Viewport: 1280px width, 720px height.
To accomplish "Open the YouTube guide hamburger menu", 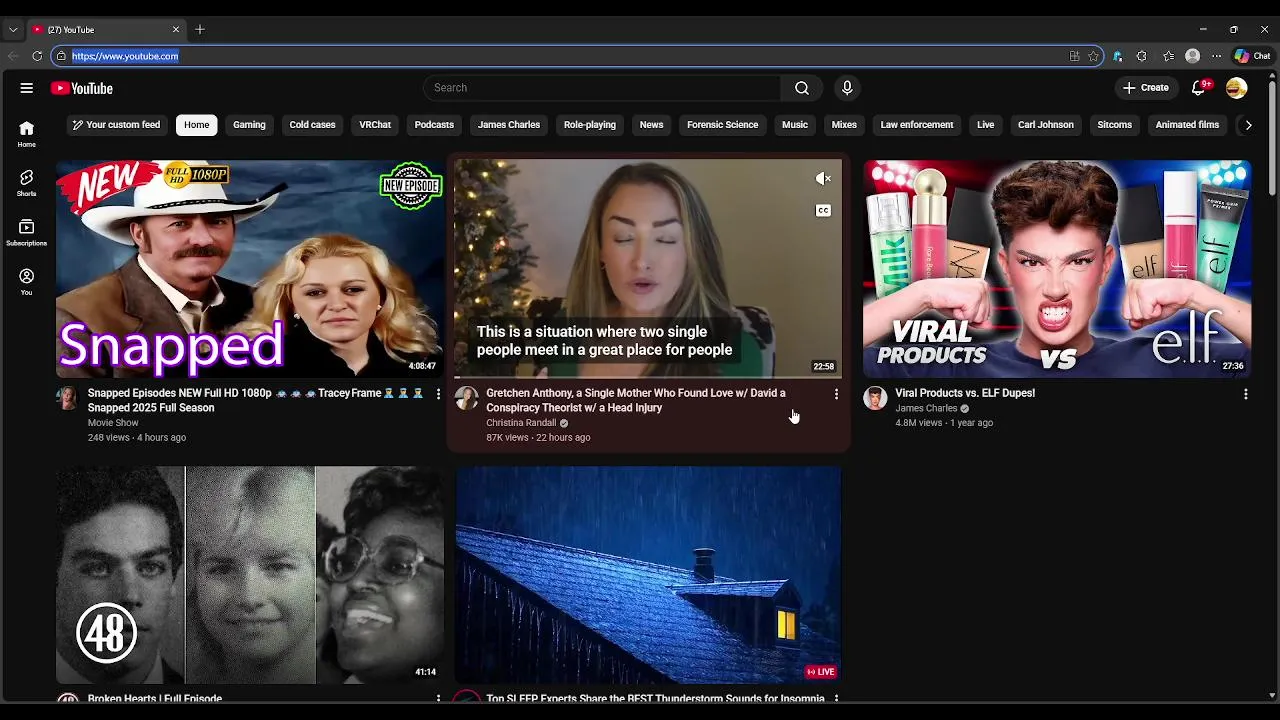I will coord(27,88).
